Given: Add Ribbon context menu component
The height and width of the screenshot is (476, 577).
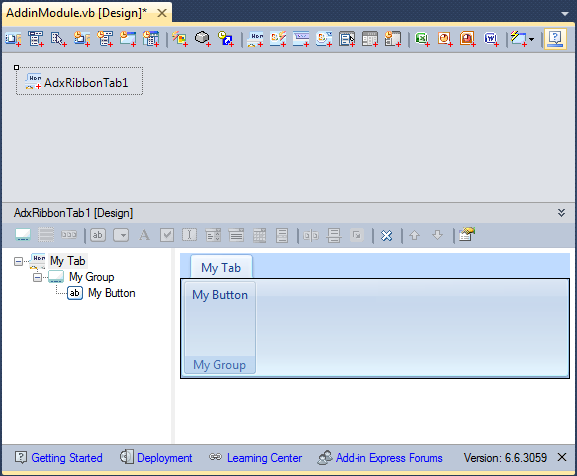Looking at the screenshot, I should (347, 39).
